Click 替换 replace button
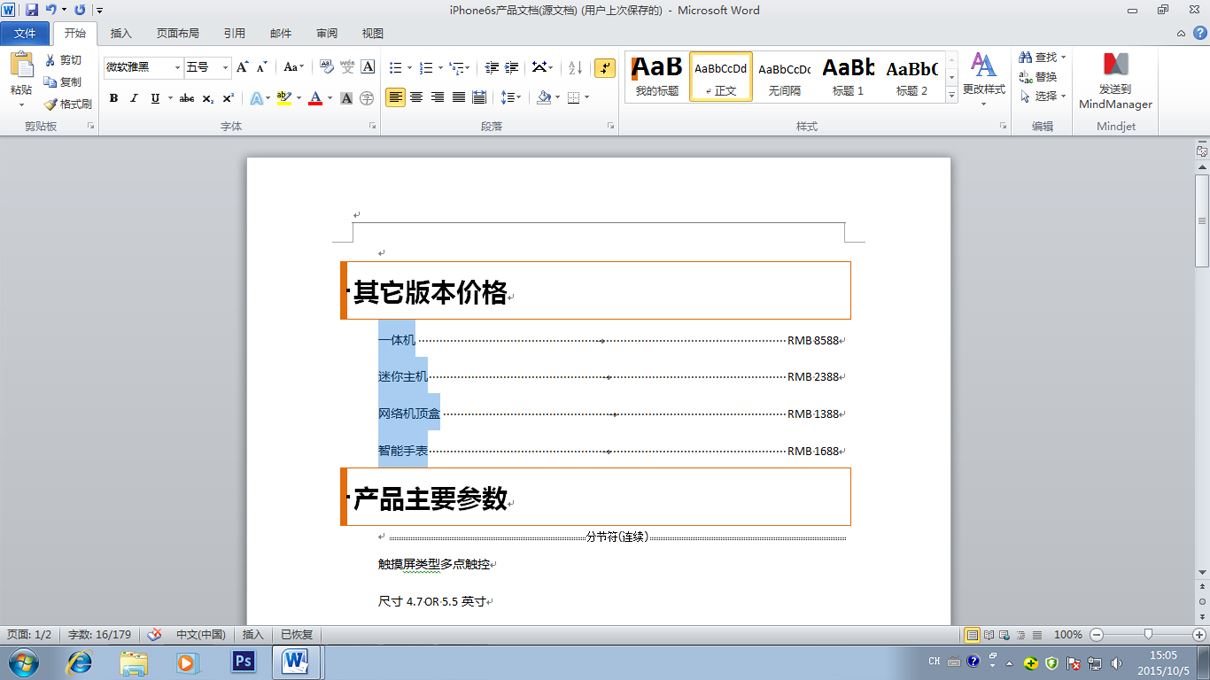The image size is (1210, 680). coord(1038,77)
